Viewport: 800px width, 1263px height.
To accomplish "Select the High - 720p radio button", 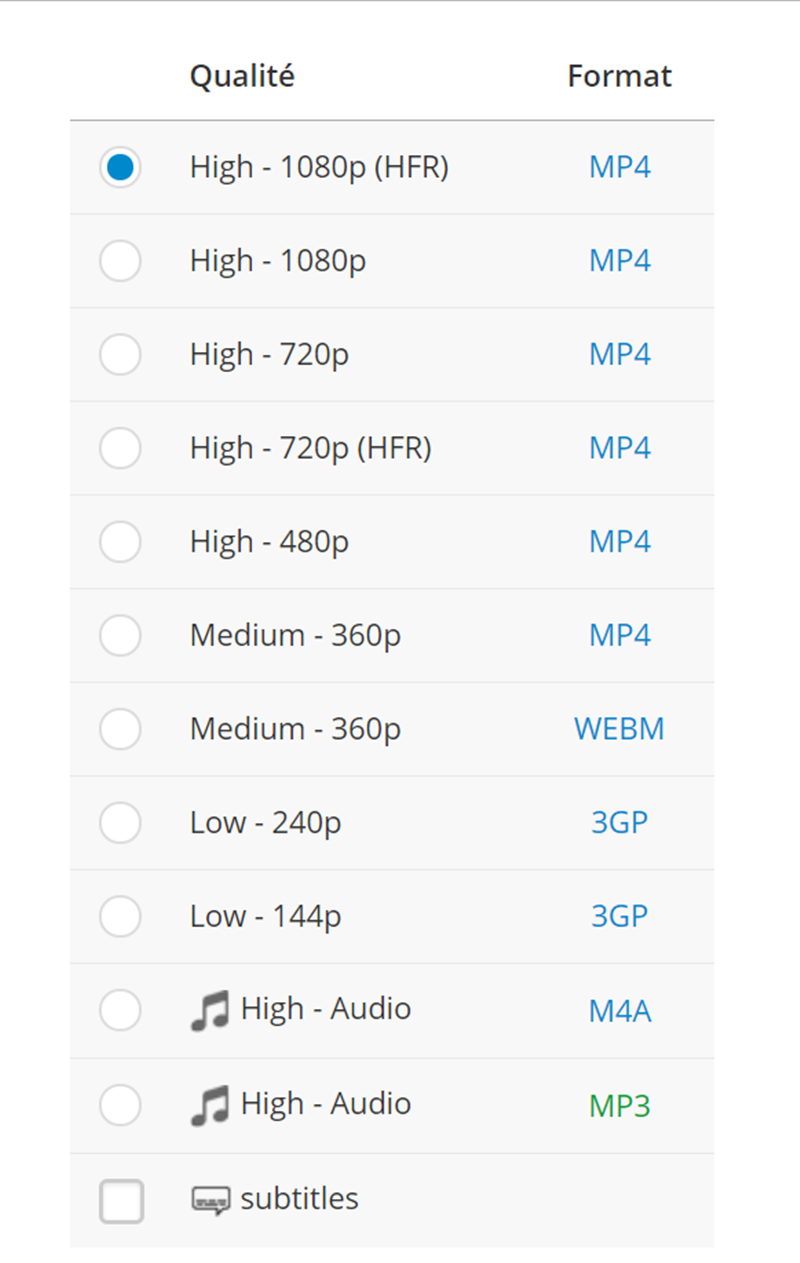I will pyautogui.click(x=120, y=355).
